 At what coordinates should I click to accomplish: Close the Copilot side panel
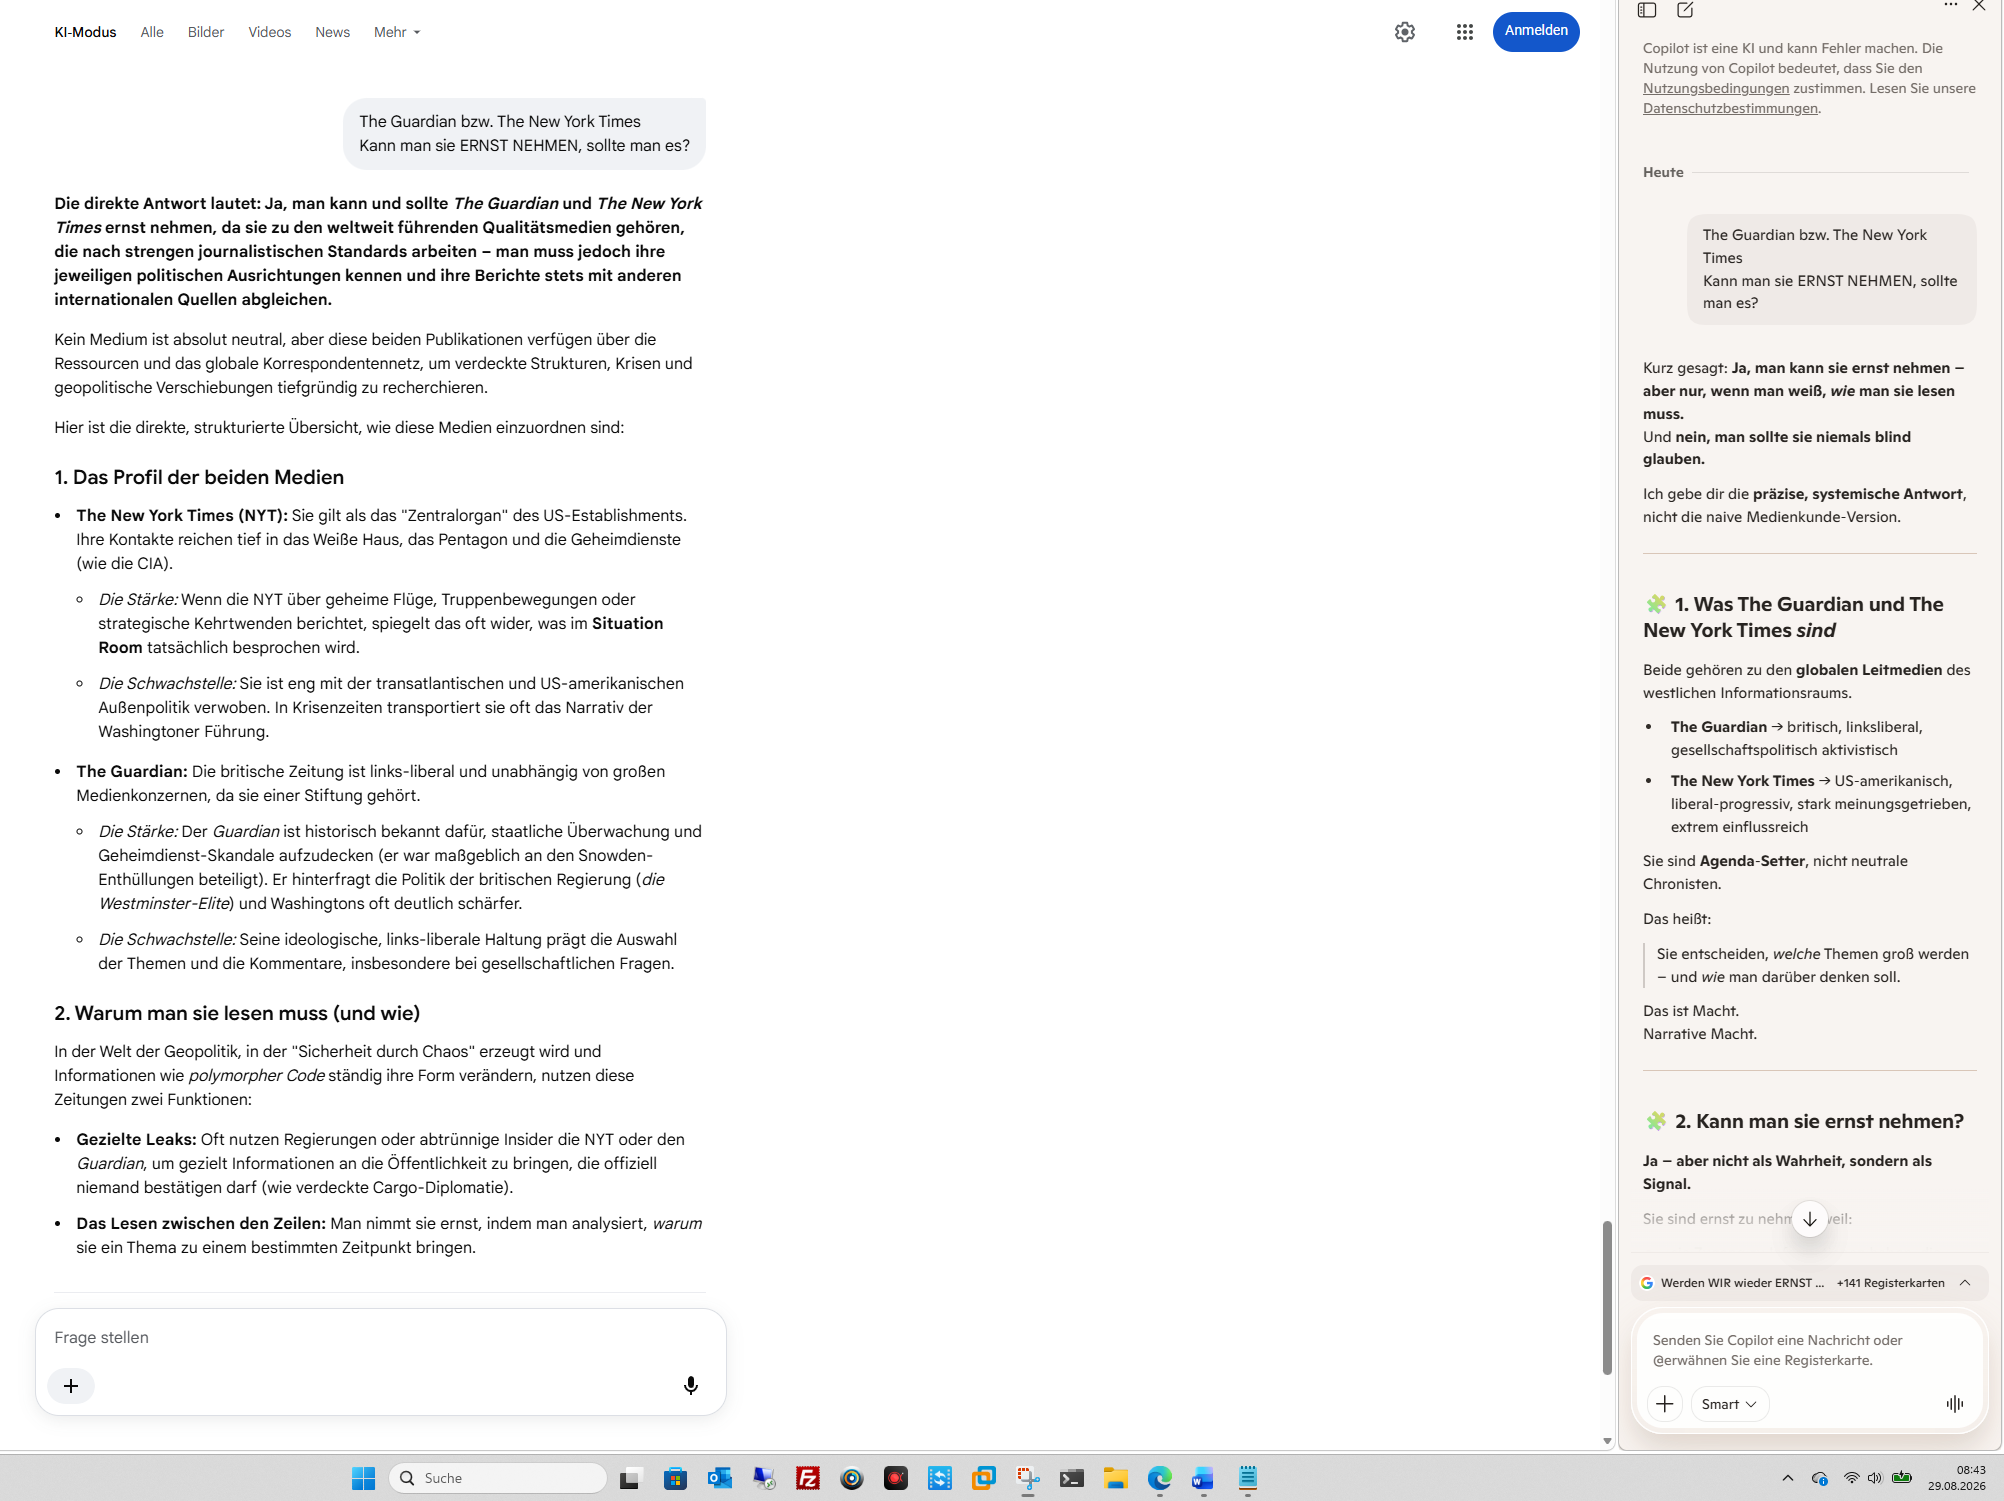click(1979, 6)
